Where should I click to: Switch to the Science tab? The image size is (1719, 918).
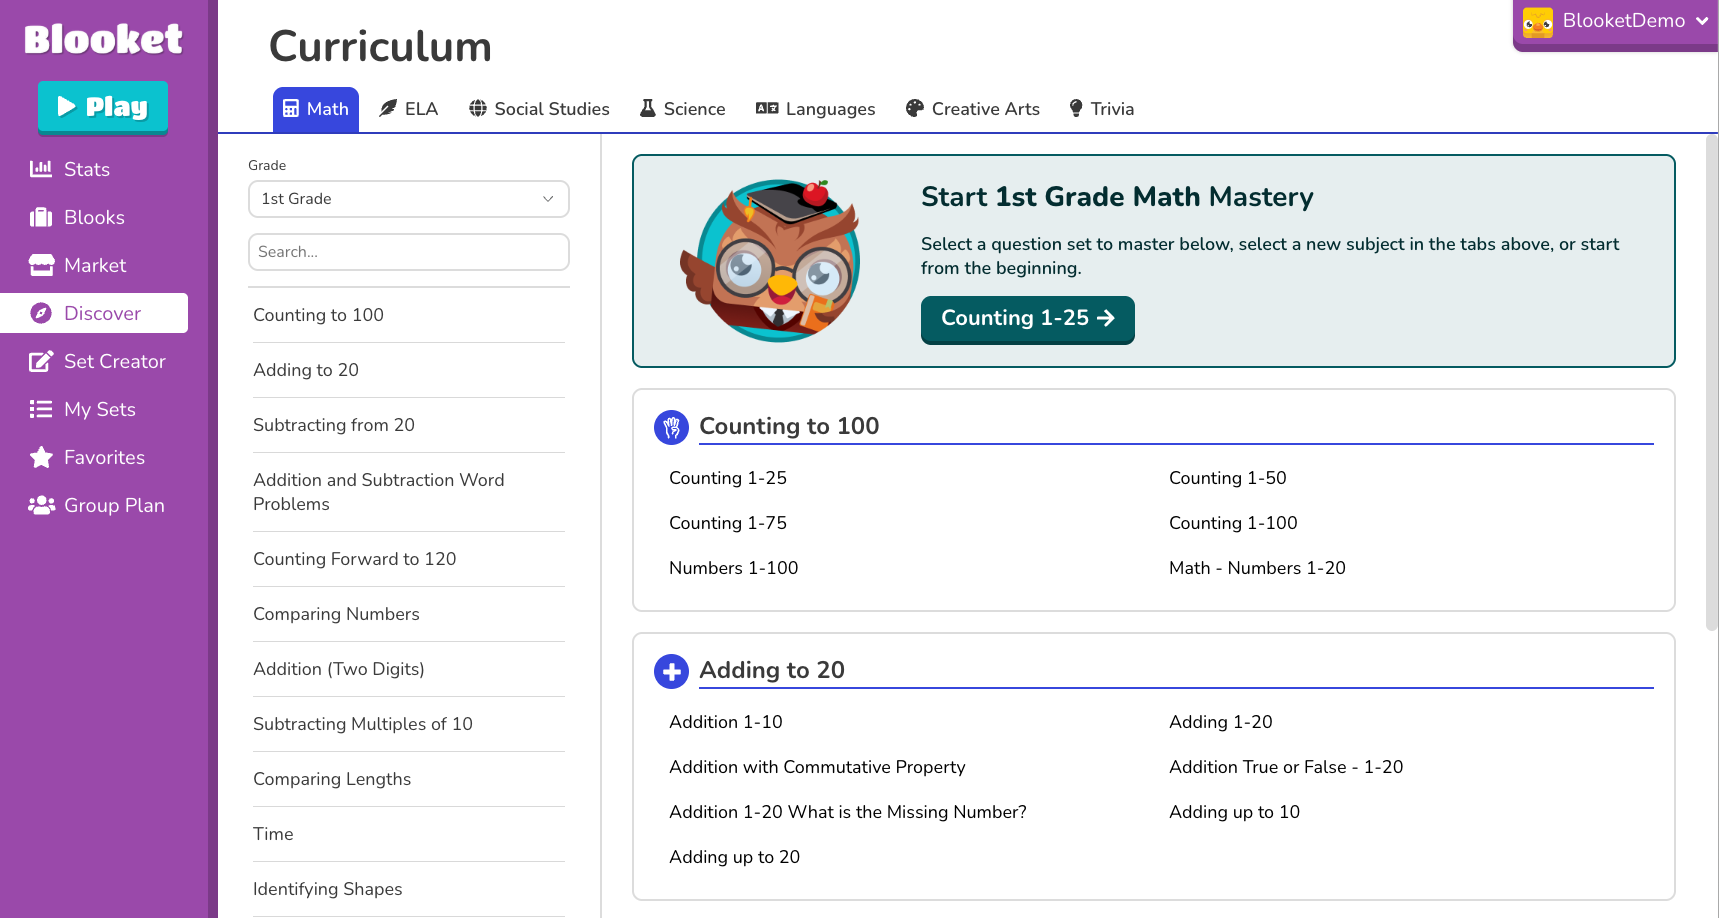pos(683,109)
